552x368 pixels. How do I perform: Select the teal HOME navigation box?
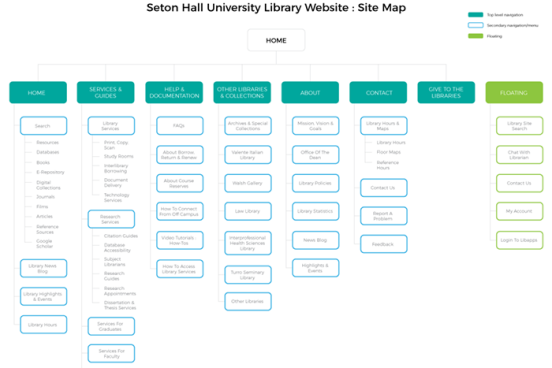point(38,93)
